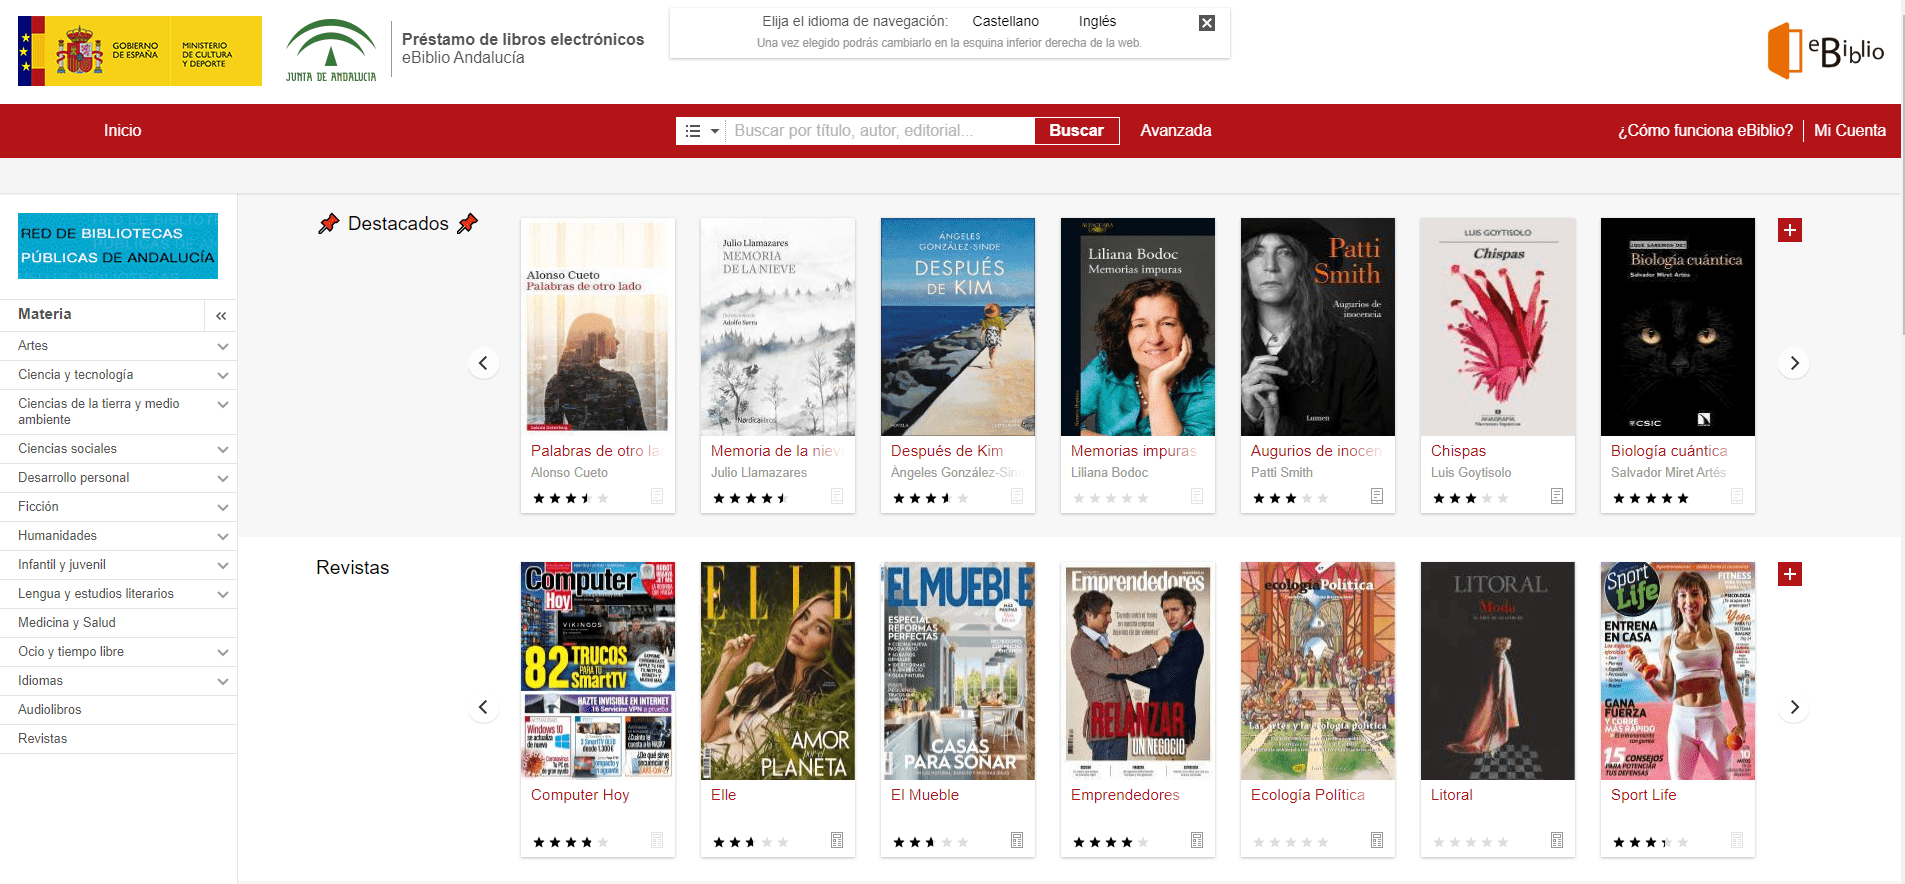Open Avanzada advanced search
Screen dimensions: 1905x884
coord(1176,131)
